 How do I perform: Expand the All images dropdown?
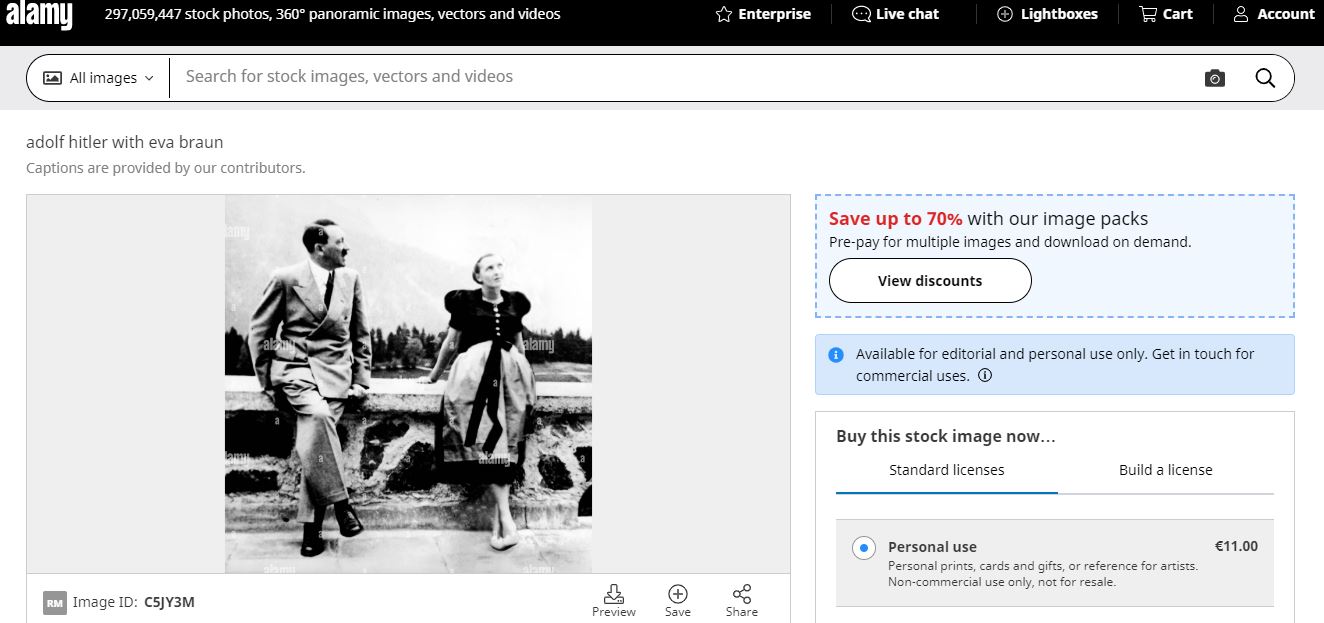(x=99, y=78)
